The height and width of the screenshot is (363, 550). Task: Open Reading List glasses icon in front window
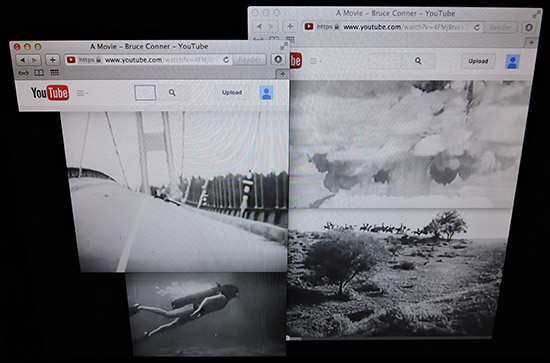(x=24, y=73)
